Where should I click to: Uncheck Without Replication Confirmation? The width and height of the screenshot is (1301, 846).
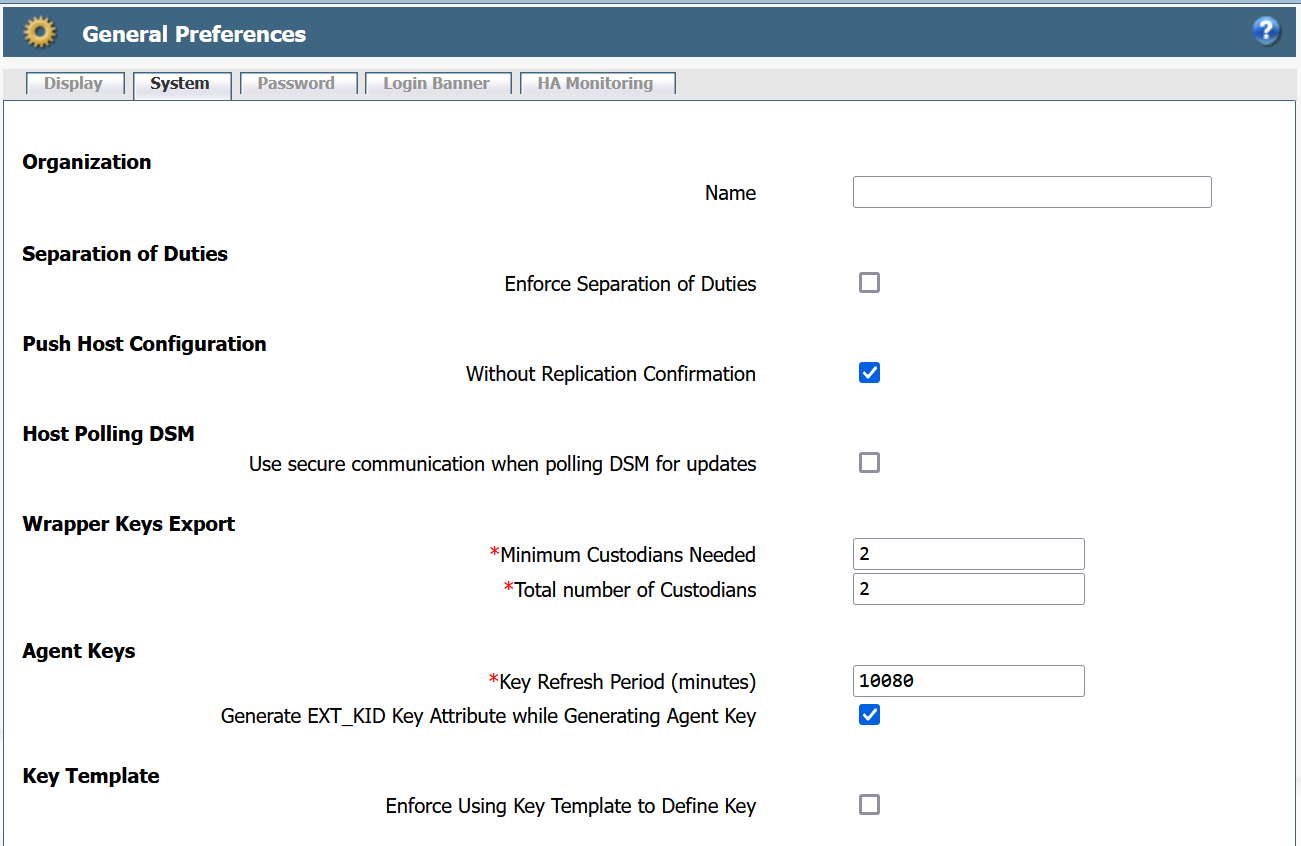click(869, 372)
